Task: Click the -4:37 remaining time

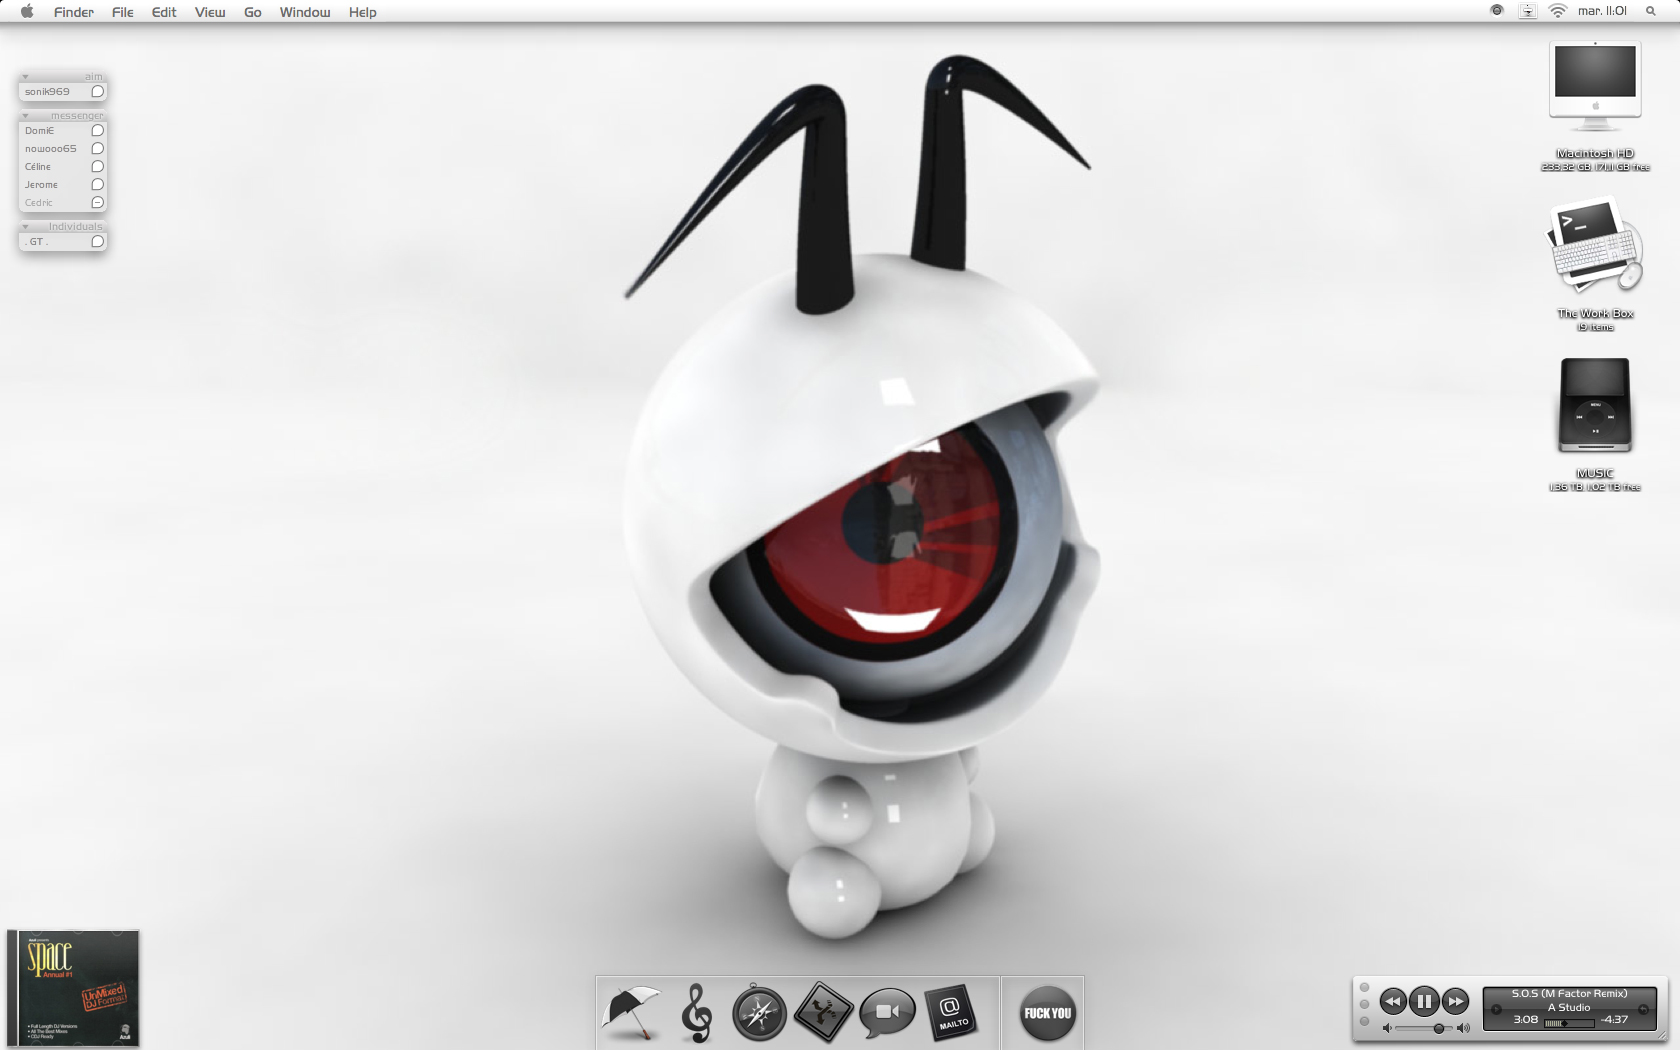Action: click(x=1614, y=1019)
